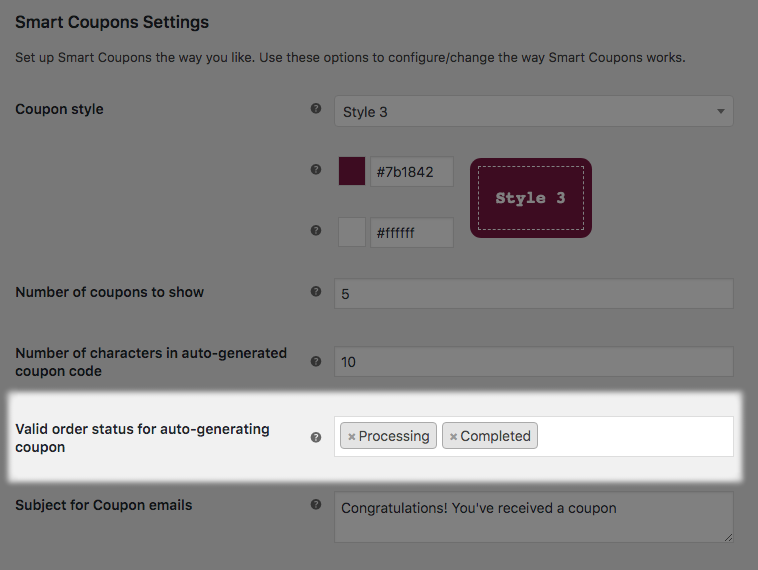Click the dropdown arrow of Style 3 select
The image size is (758, 570).
[720, 111]
